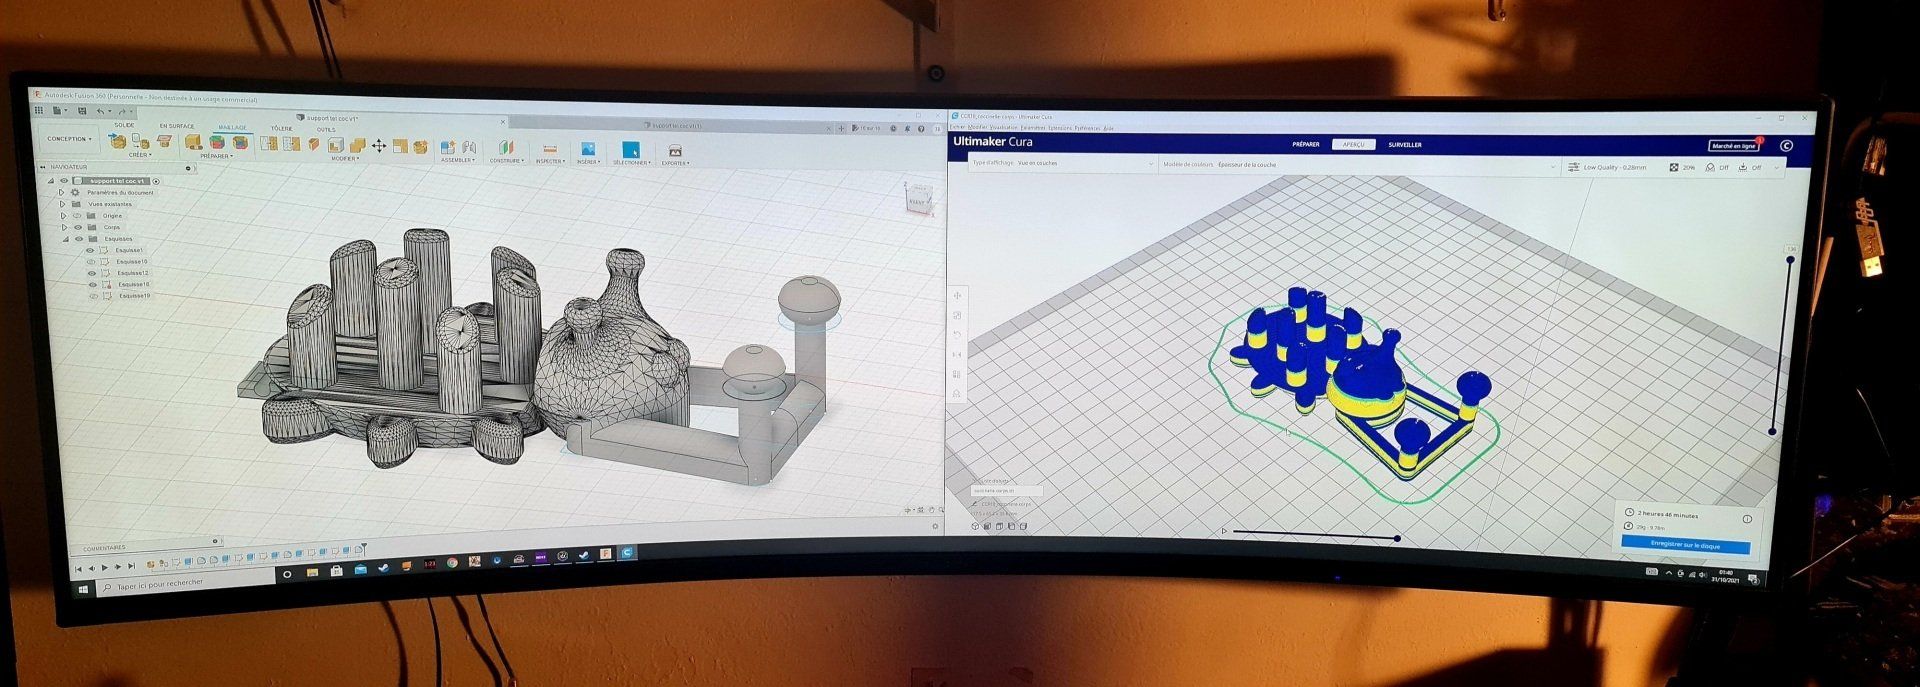Switch to Tôlerie ribbon tab
This screenshot has width=1920, height=687.
coord(282,128)
